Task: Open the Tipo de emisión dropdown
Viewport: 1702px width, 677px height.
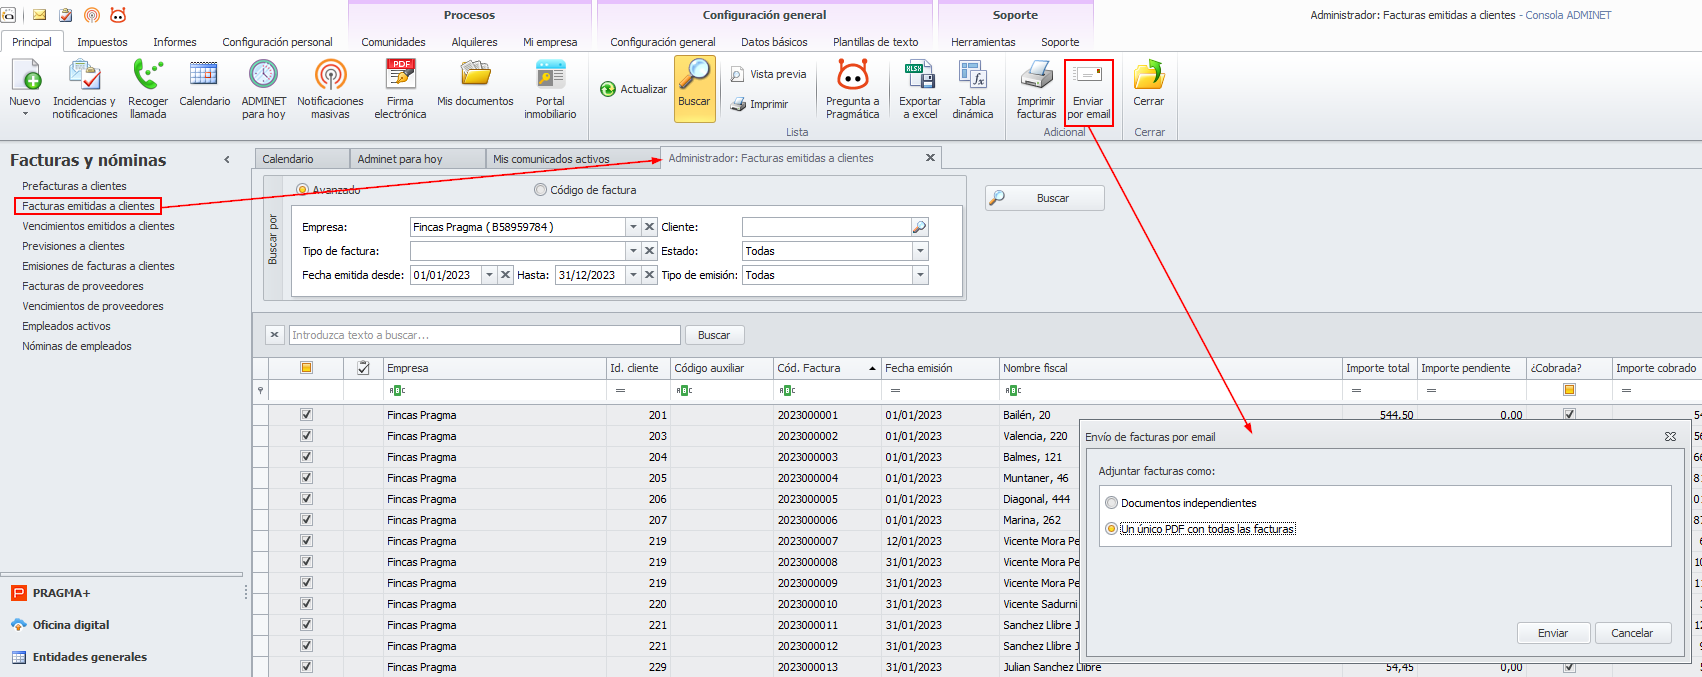Action: pyautogui.click(x=920, y=275)
